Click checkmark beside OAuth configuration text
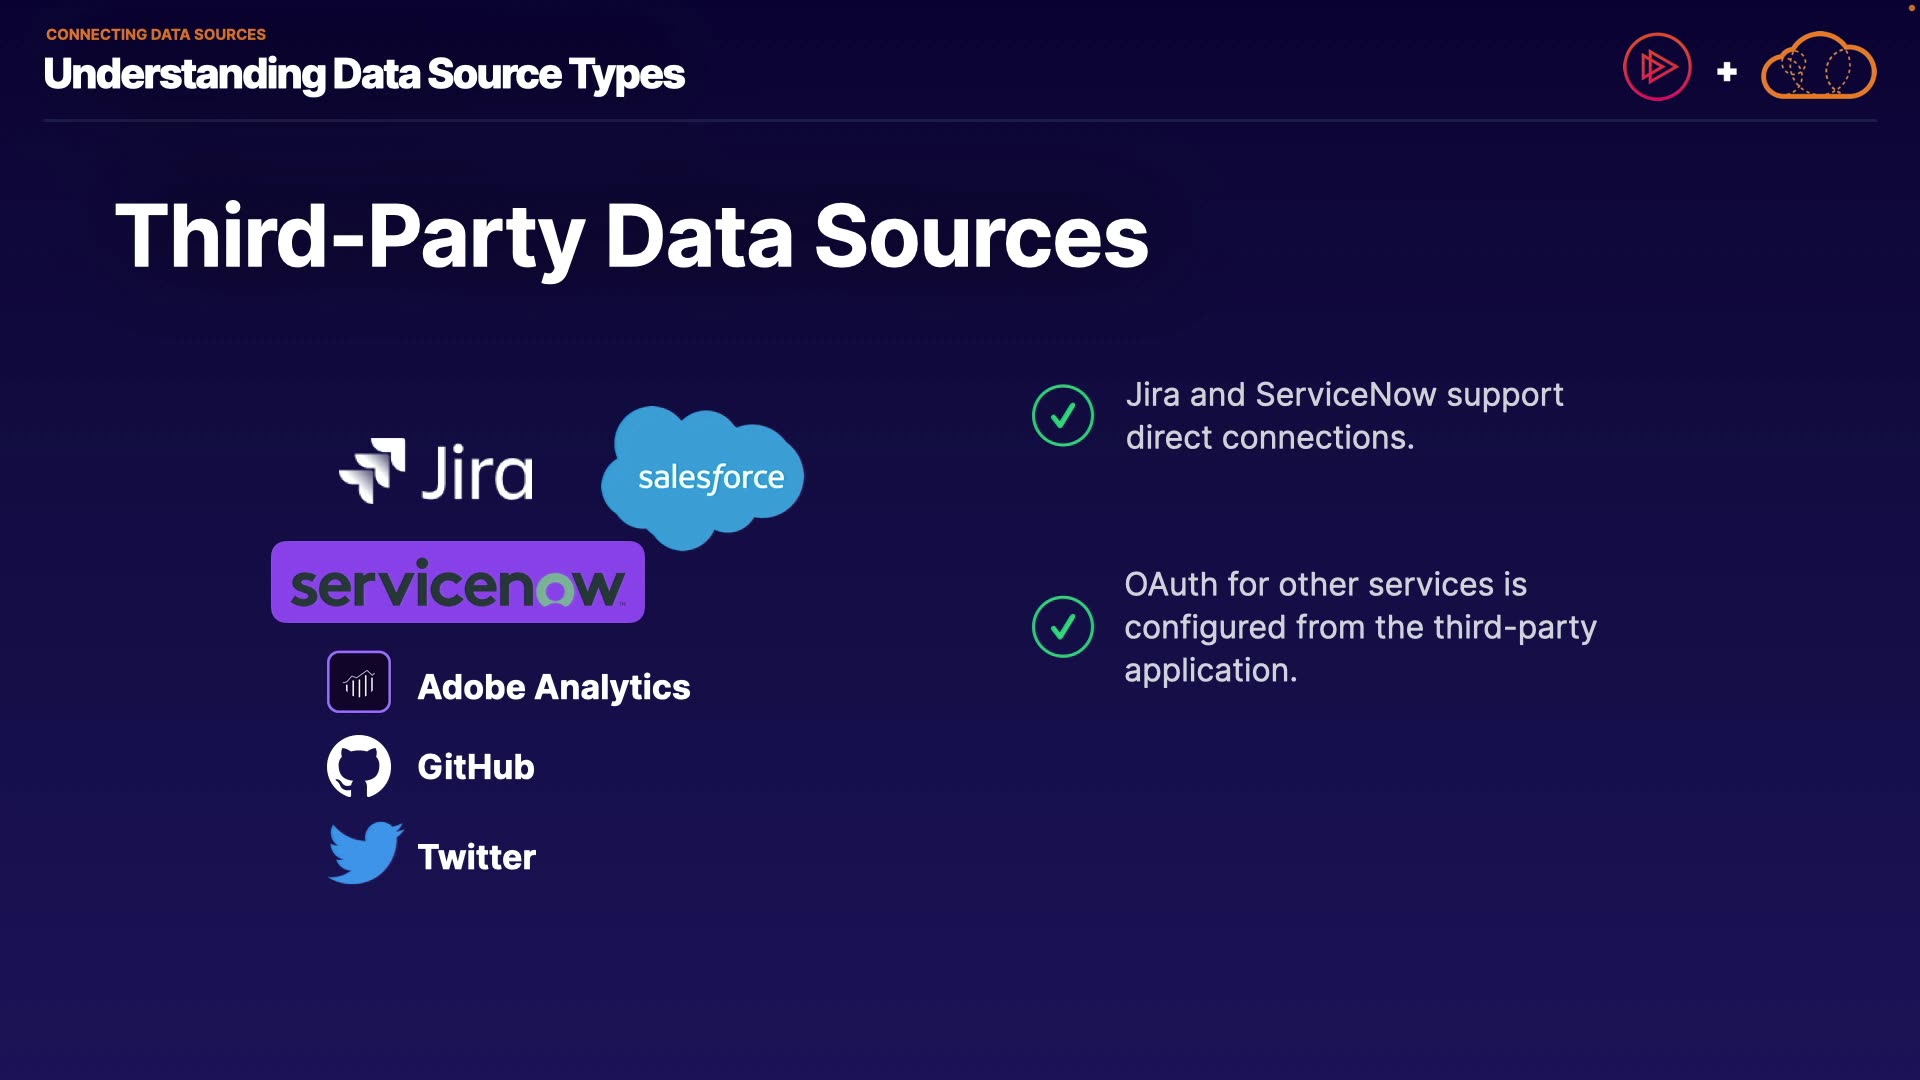This screenshot has height=1080, width=1920. [x=1062, y=627]
